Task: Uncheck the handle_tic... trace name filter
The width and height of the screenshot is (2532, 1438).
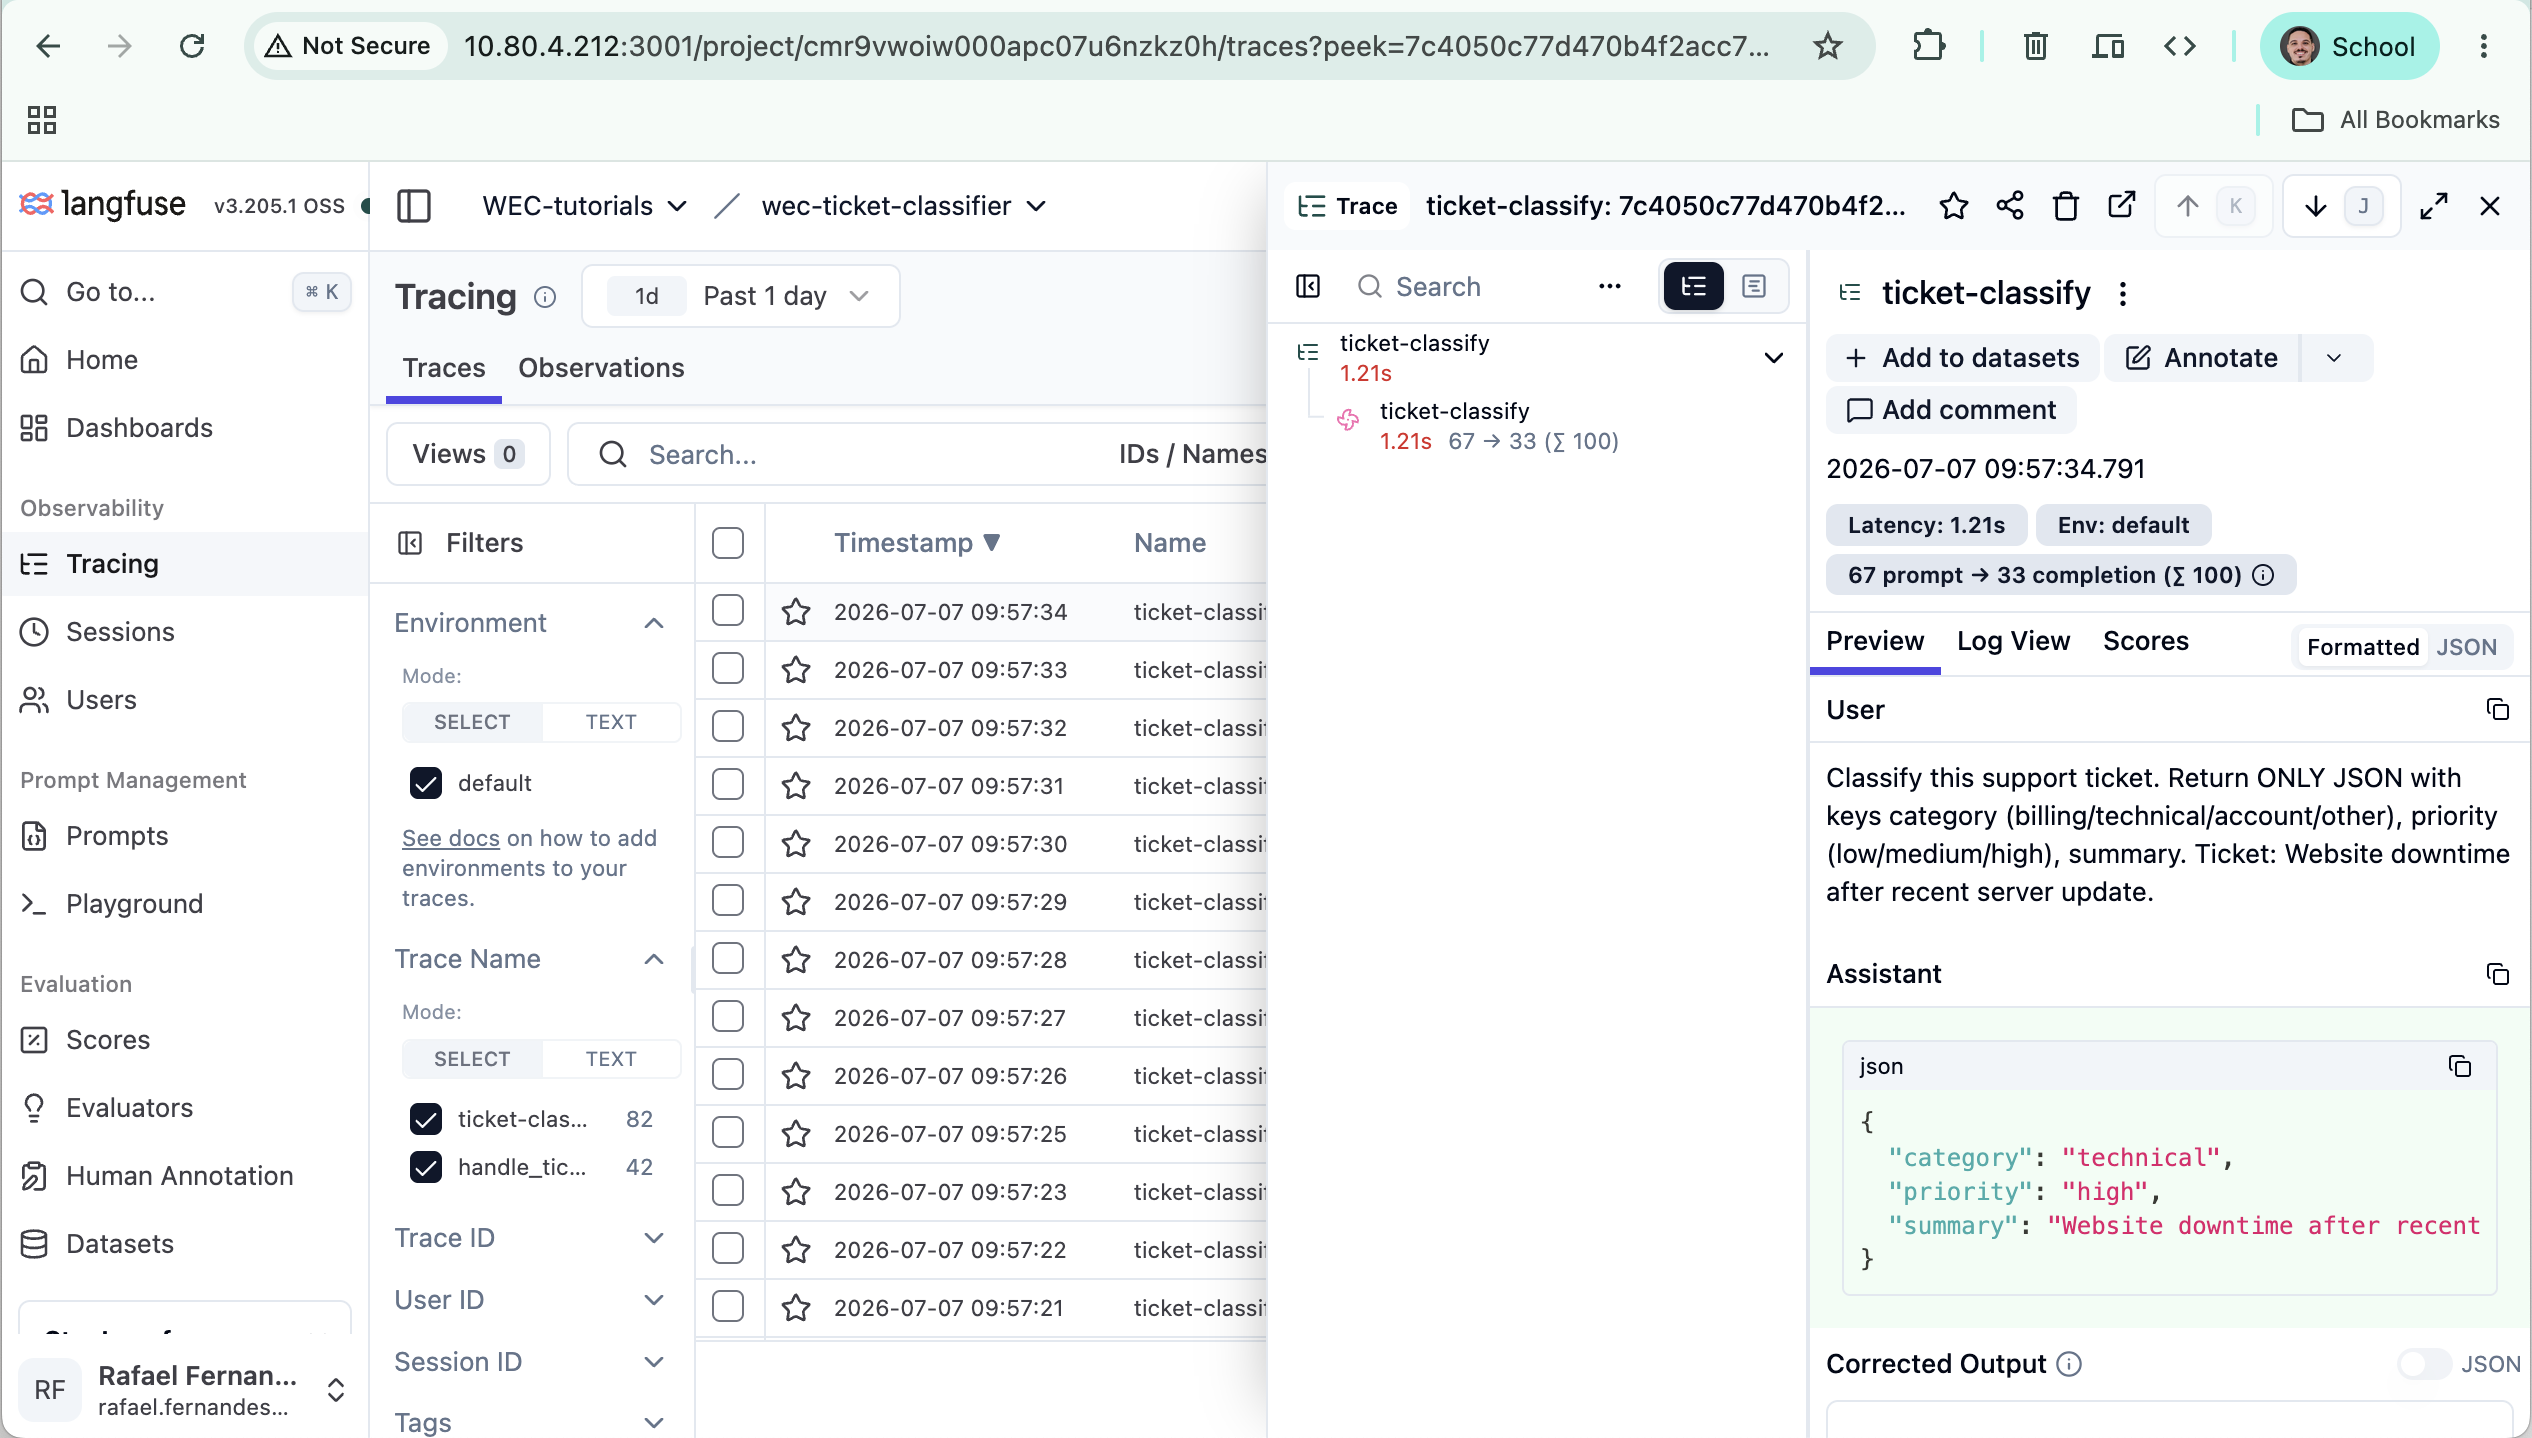Action: pyautogui.click(x=426, y=1167)
